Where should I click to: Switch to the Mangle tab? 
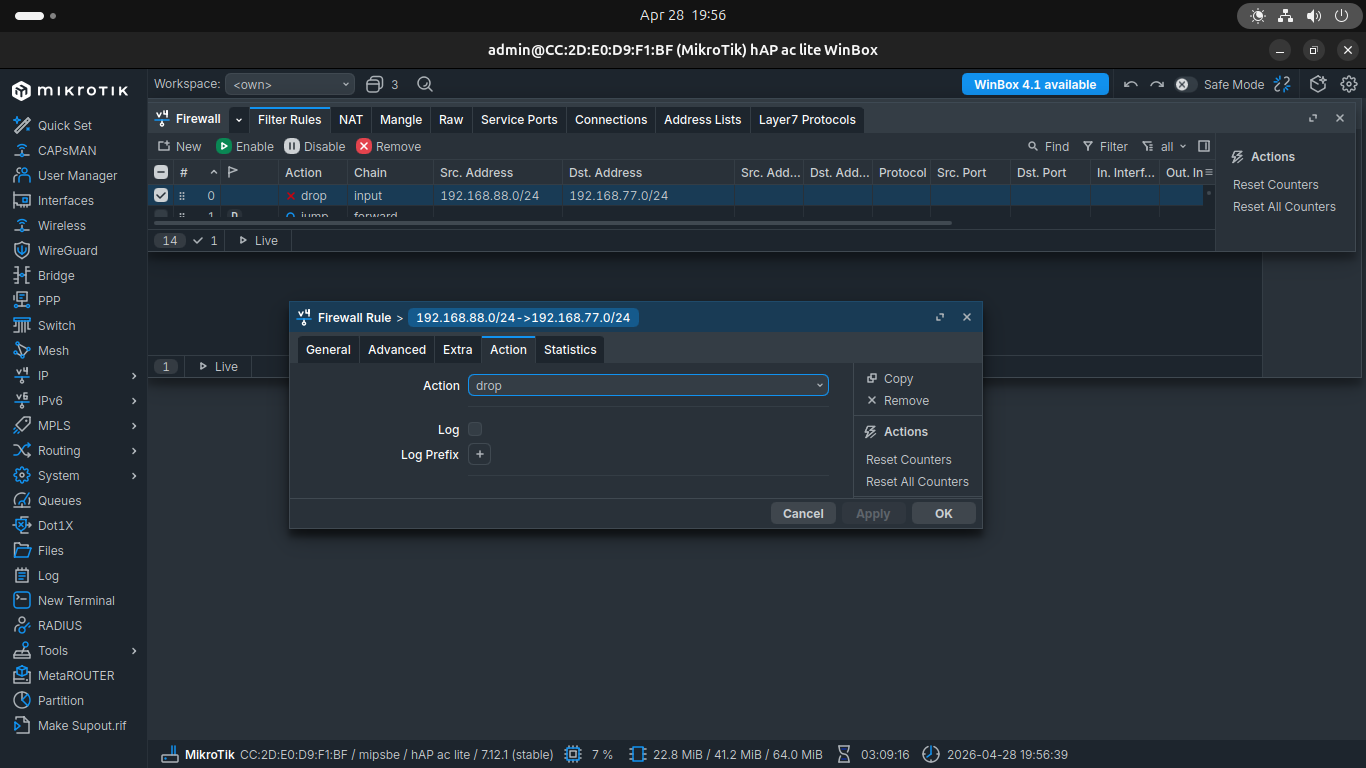point(401,119)
